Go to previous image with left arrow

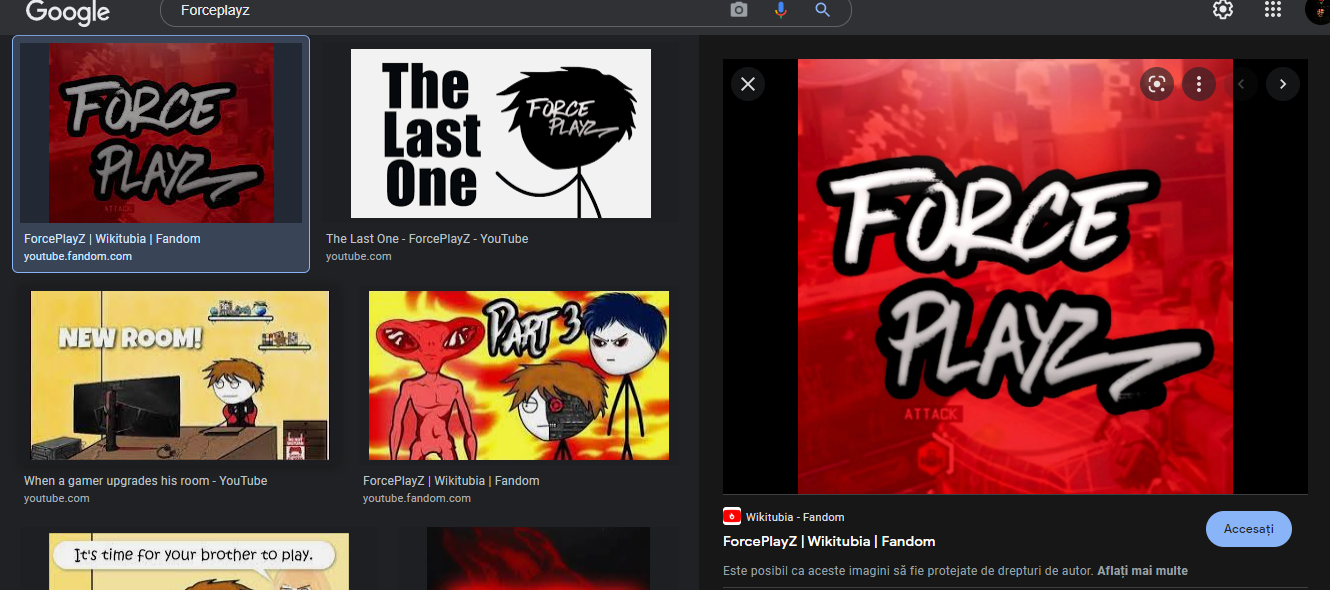click(1241, 84)
